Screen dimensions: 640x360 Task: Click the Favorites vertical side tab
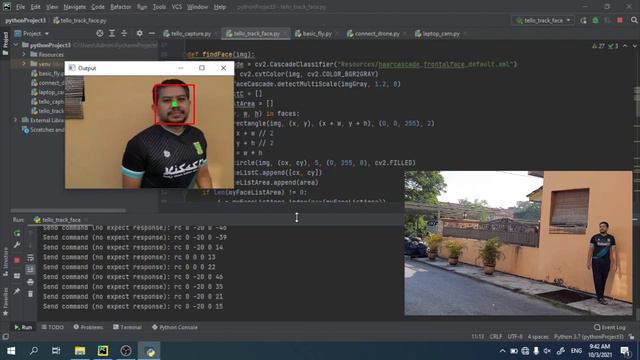[x=5, y=302]
